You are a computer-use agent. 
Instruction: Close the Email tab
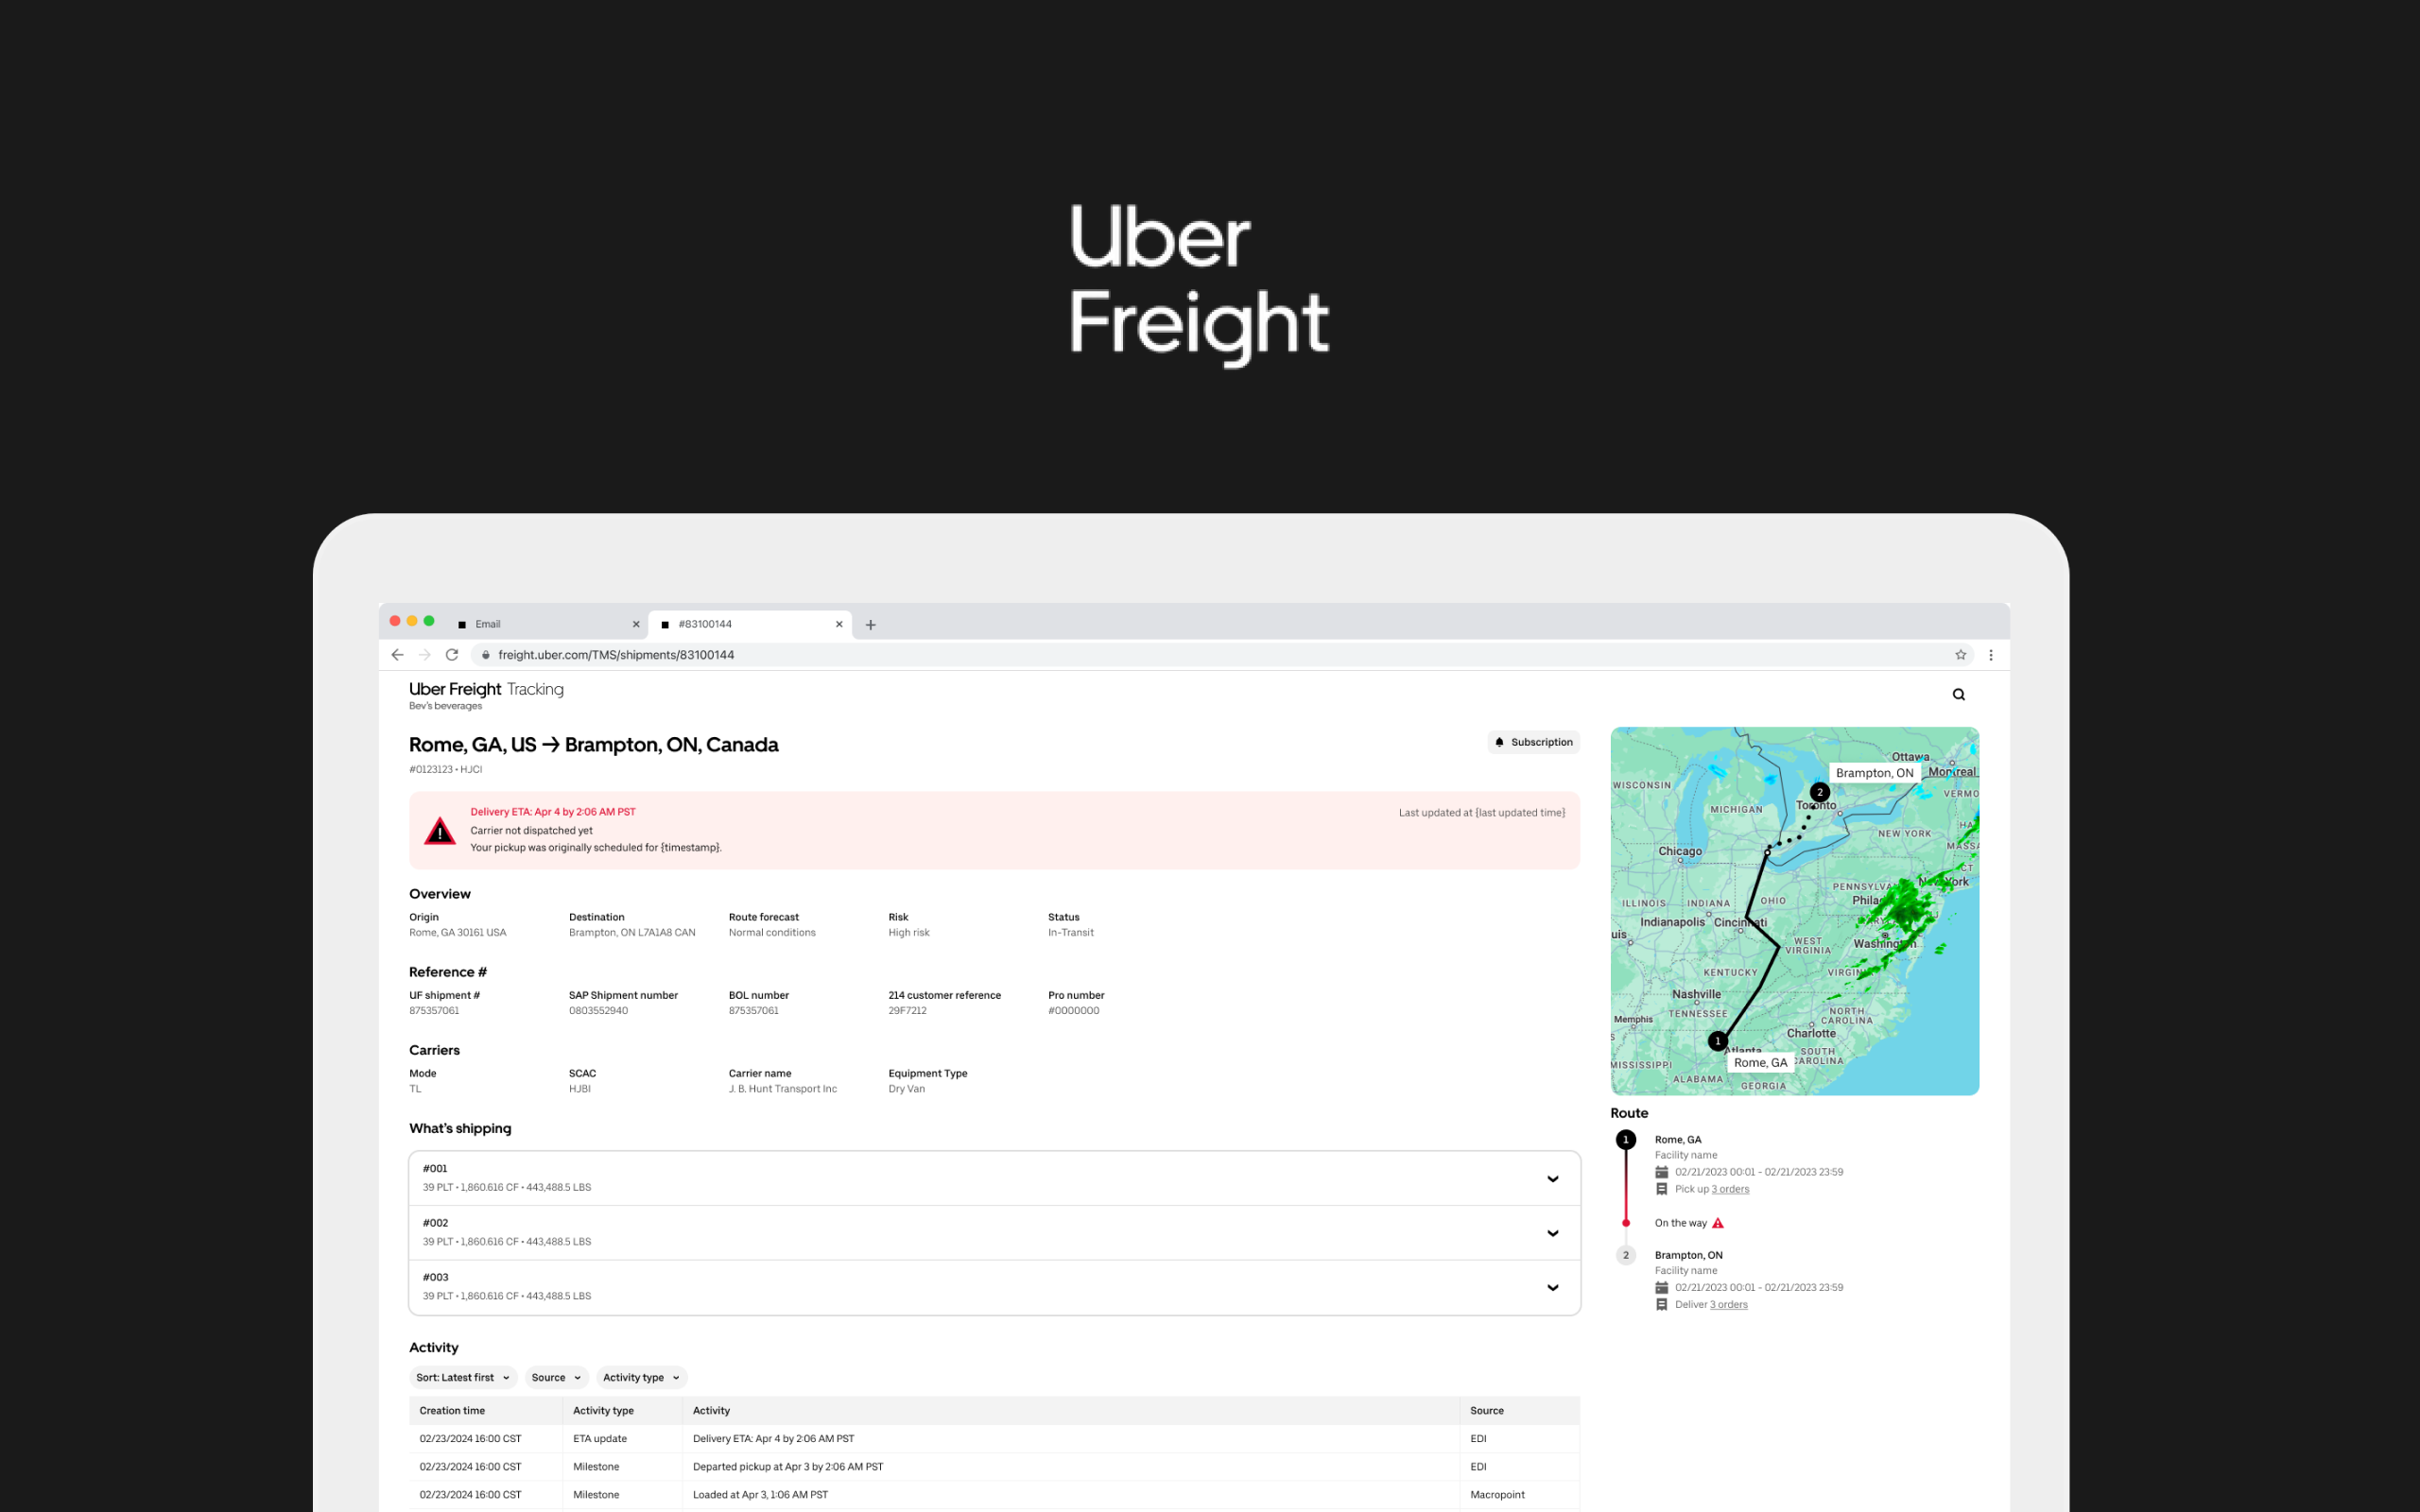(x=636, y=624)
